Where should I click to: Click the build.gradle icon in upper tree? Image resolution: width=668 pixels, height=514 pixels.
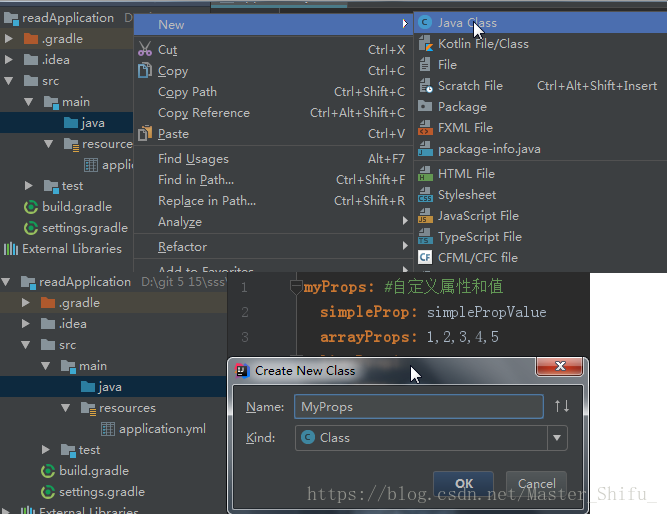pyautogui.click(x=31, y=207)
